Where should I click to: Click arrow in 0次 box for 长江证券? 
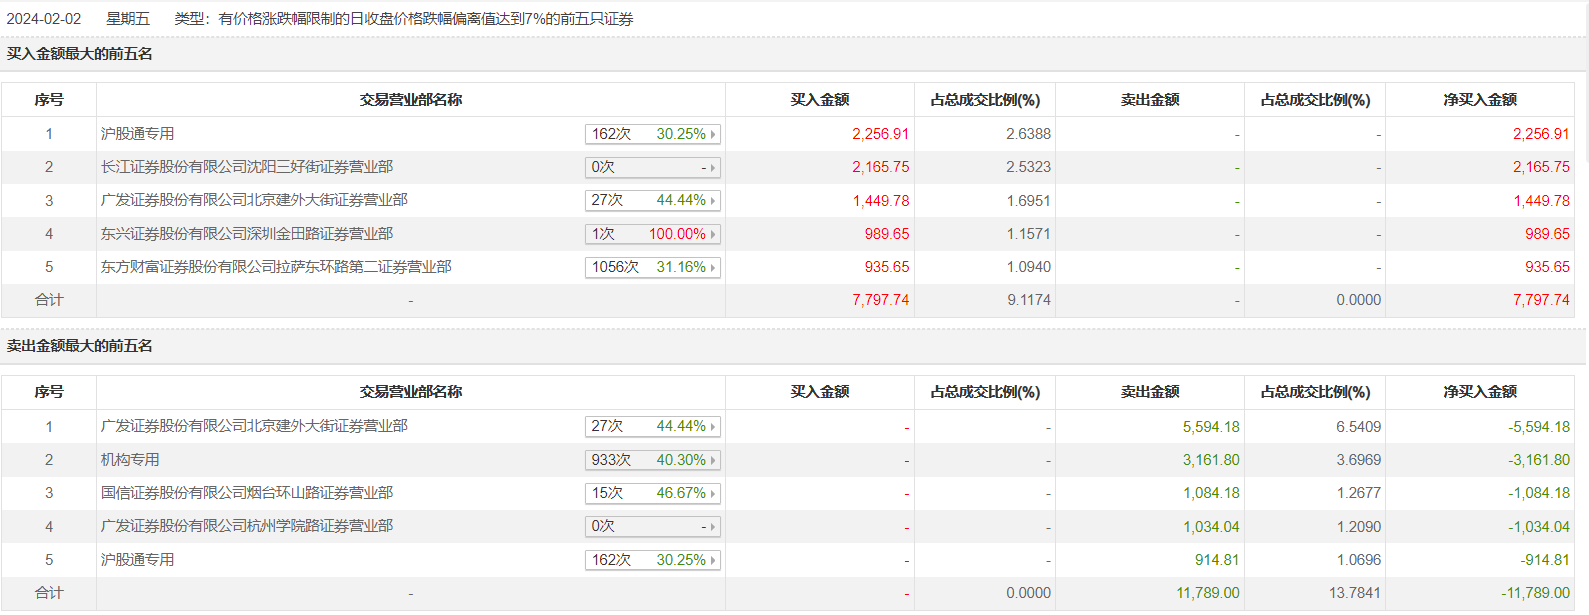pyautogui.click(x=713, y=168)
